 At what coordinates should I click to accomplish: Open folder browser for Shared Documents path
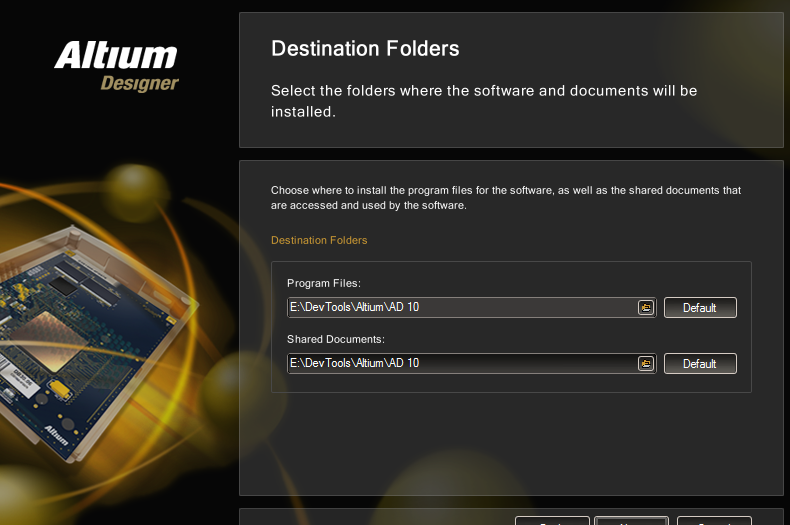[645, 363]
